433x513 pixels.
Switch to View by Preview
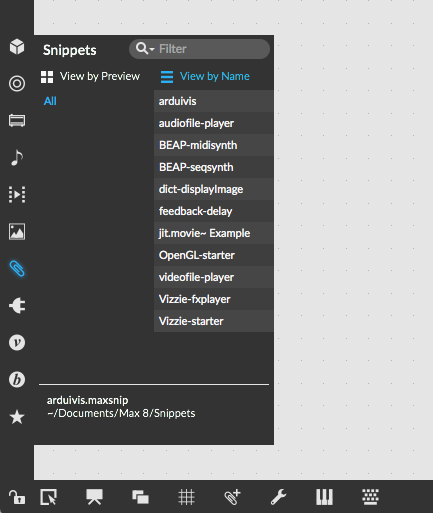(x=90, y=77)
